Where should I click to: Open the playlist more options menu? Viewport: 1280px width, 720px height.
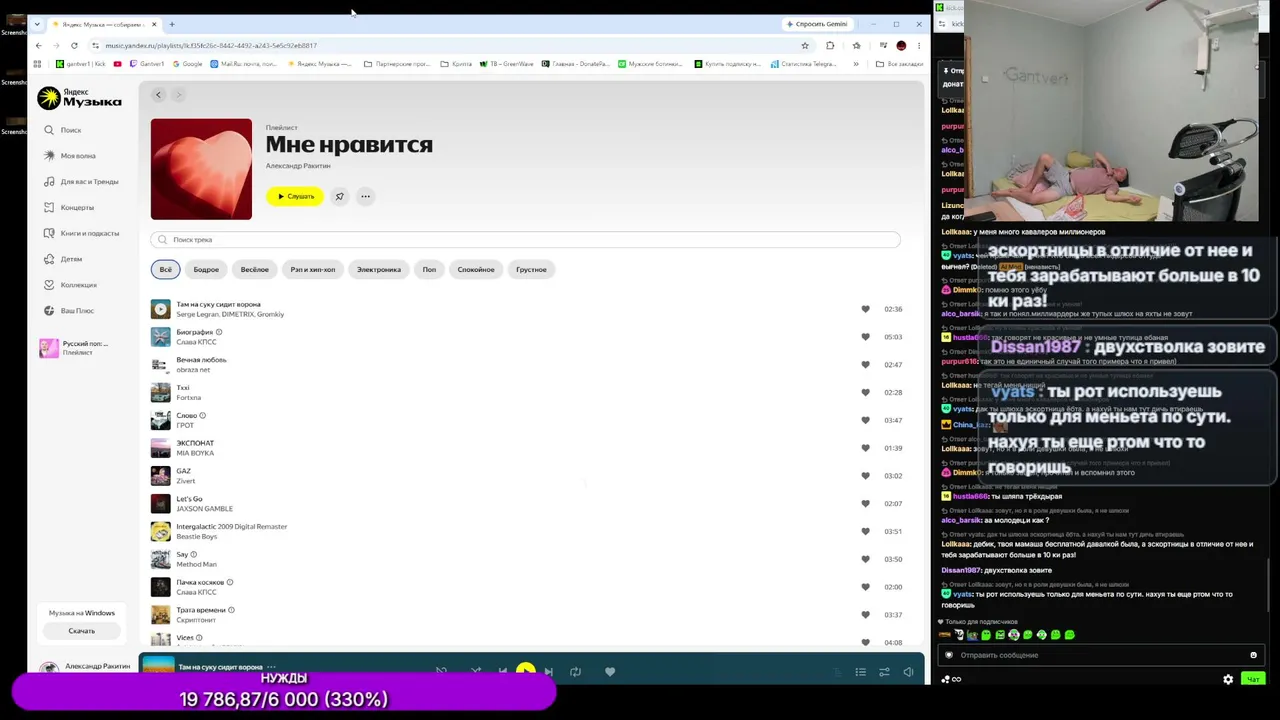[366, 196]
